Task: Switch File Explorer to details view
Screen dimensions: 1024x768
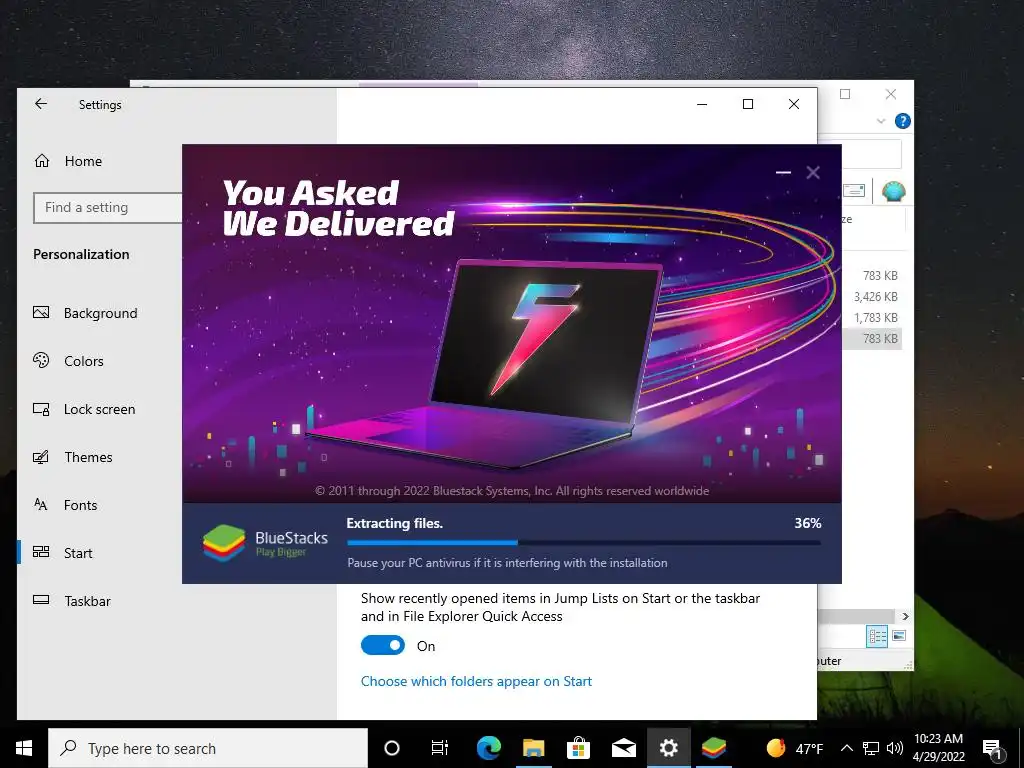Action: pos(877,636)
